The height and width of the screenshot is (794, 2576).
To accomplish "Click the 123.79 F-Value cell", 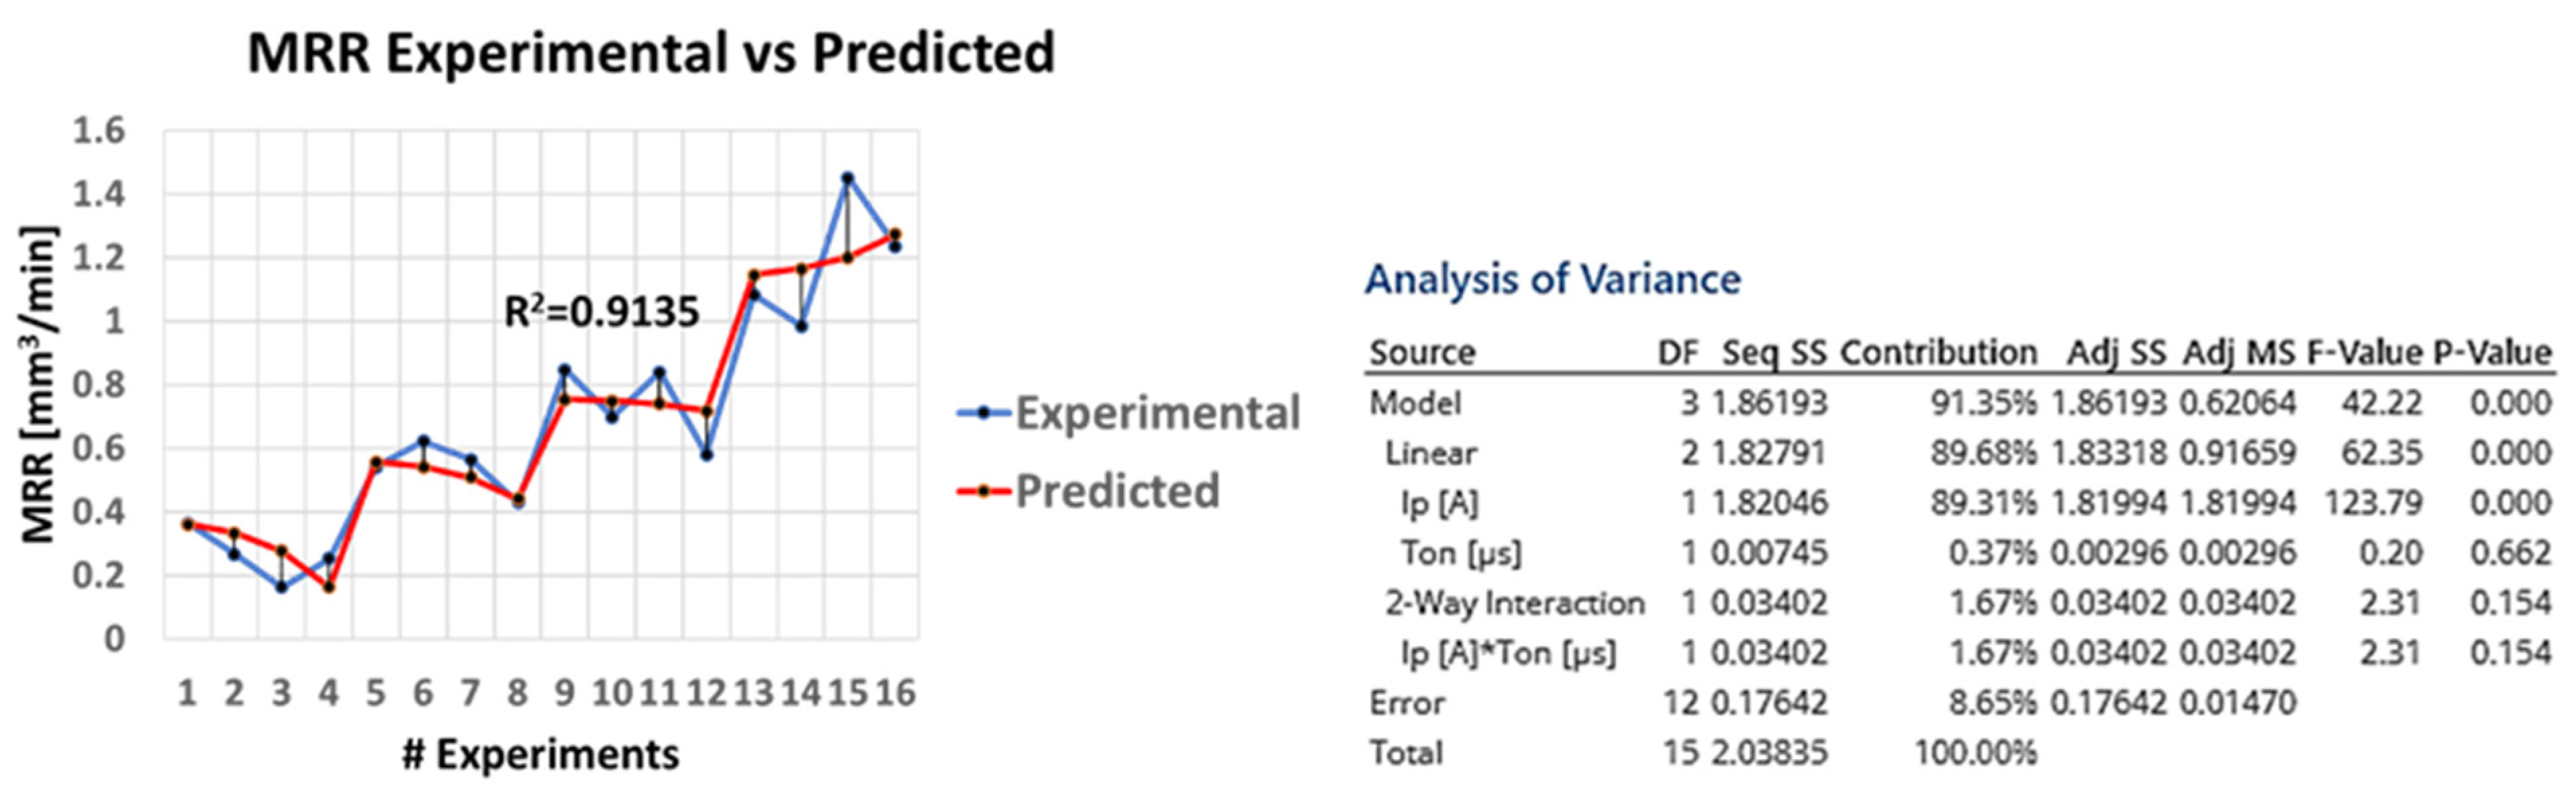I will 2372,503.
